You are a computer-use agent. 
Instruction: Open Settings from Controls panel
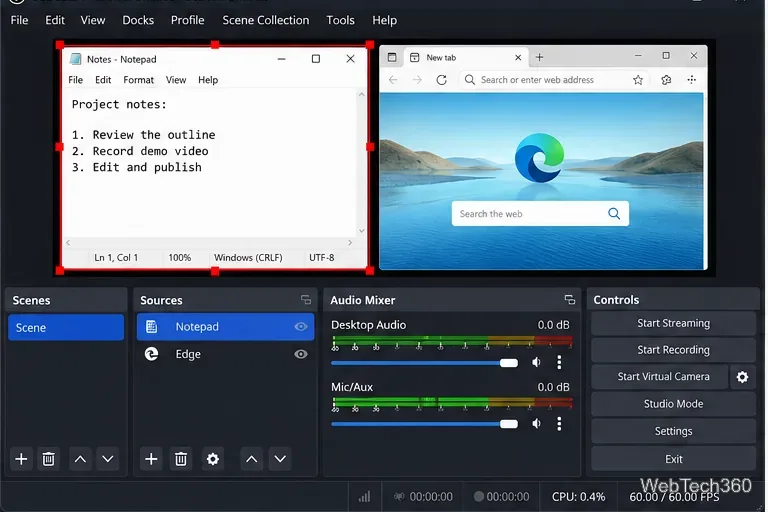click(673, 431)
